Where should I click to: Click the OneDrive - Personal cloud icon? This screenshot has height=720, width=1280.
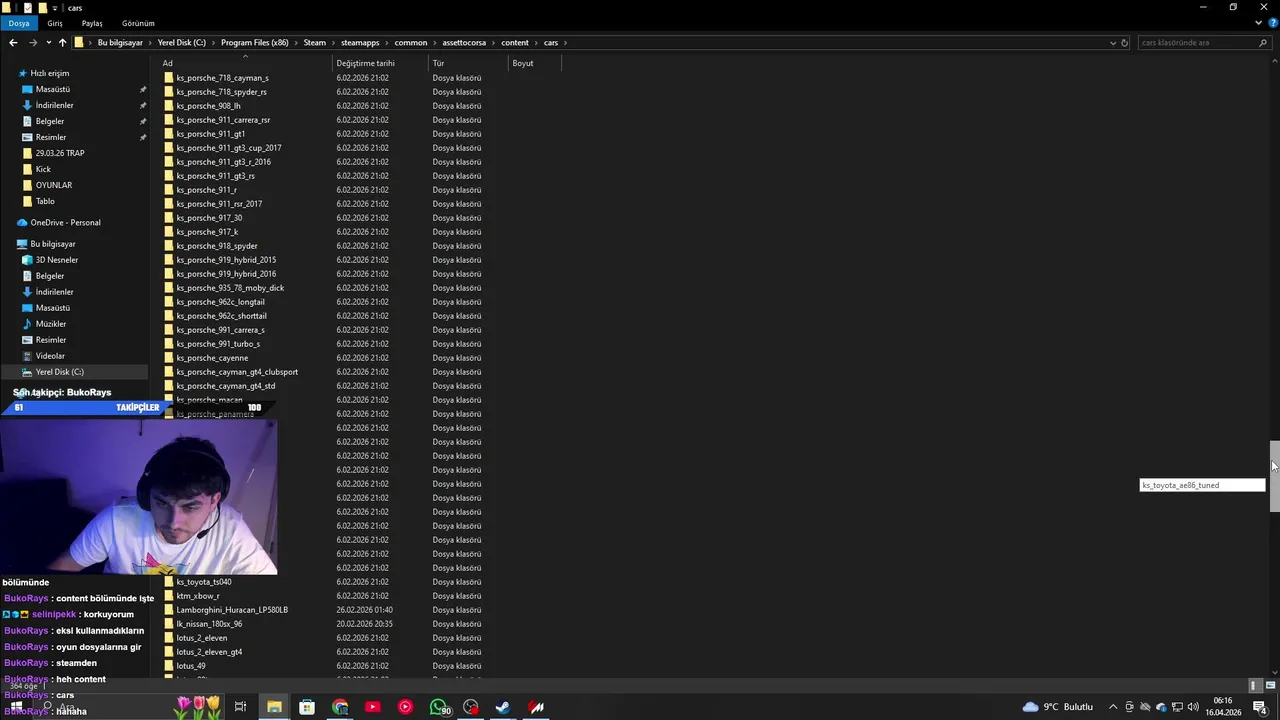click(x=22, y=223)
